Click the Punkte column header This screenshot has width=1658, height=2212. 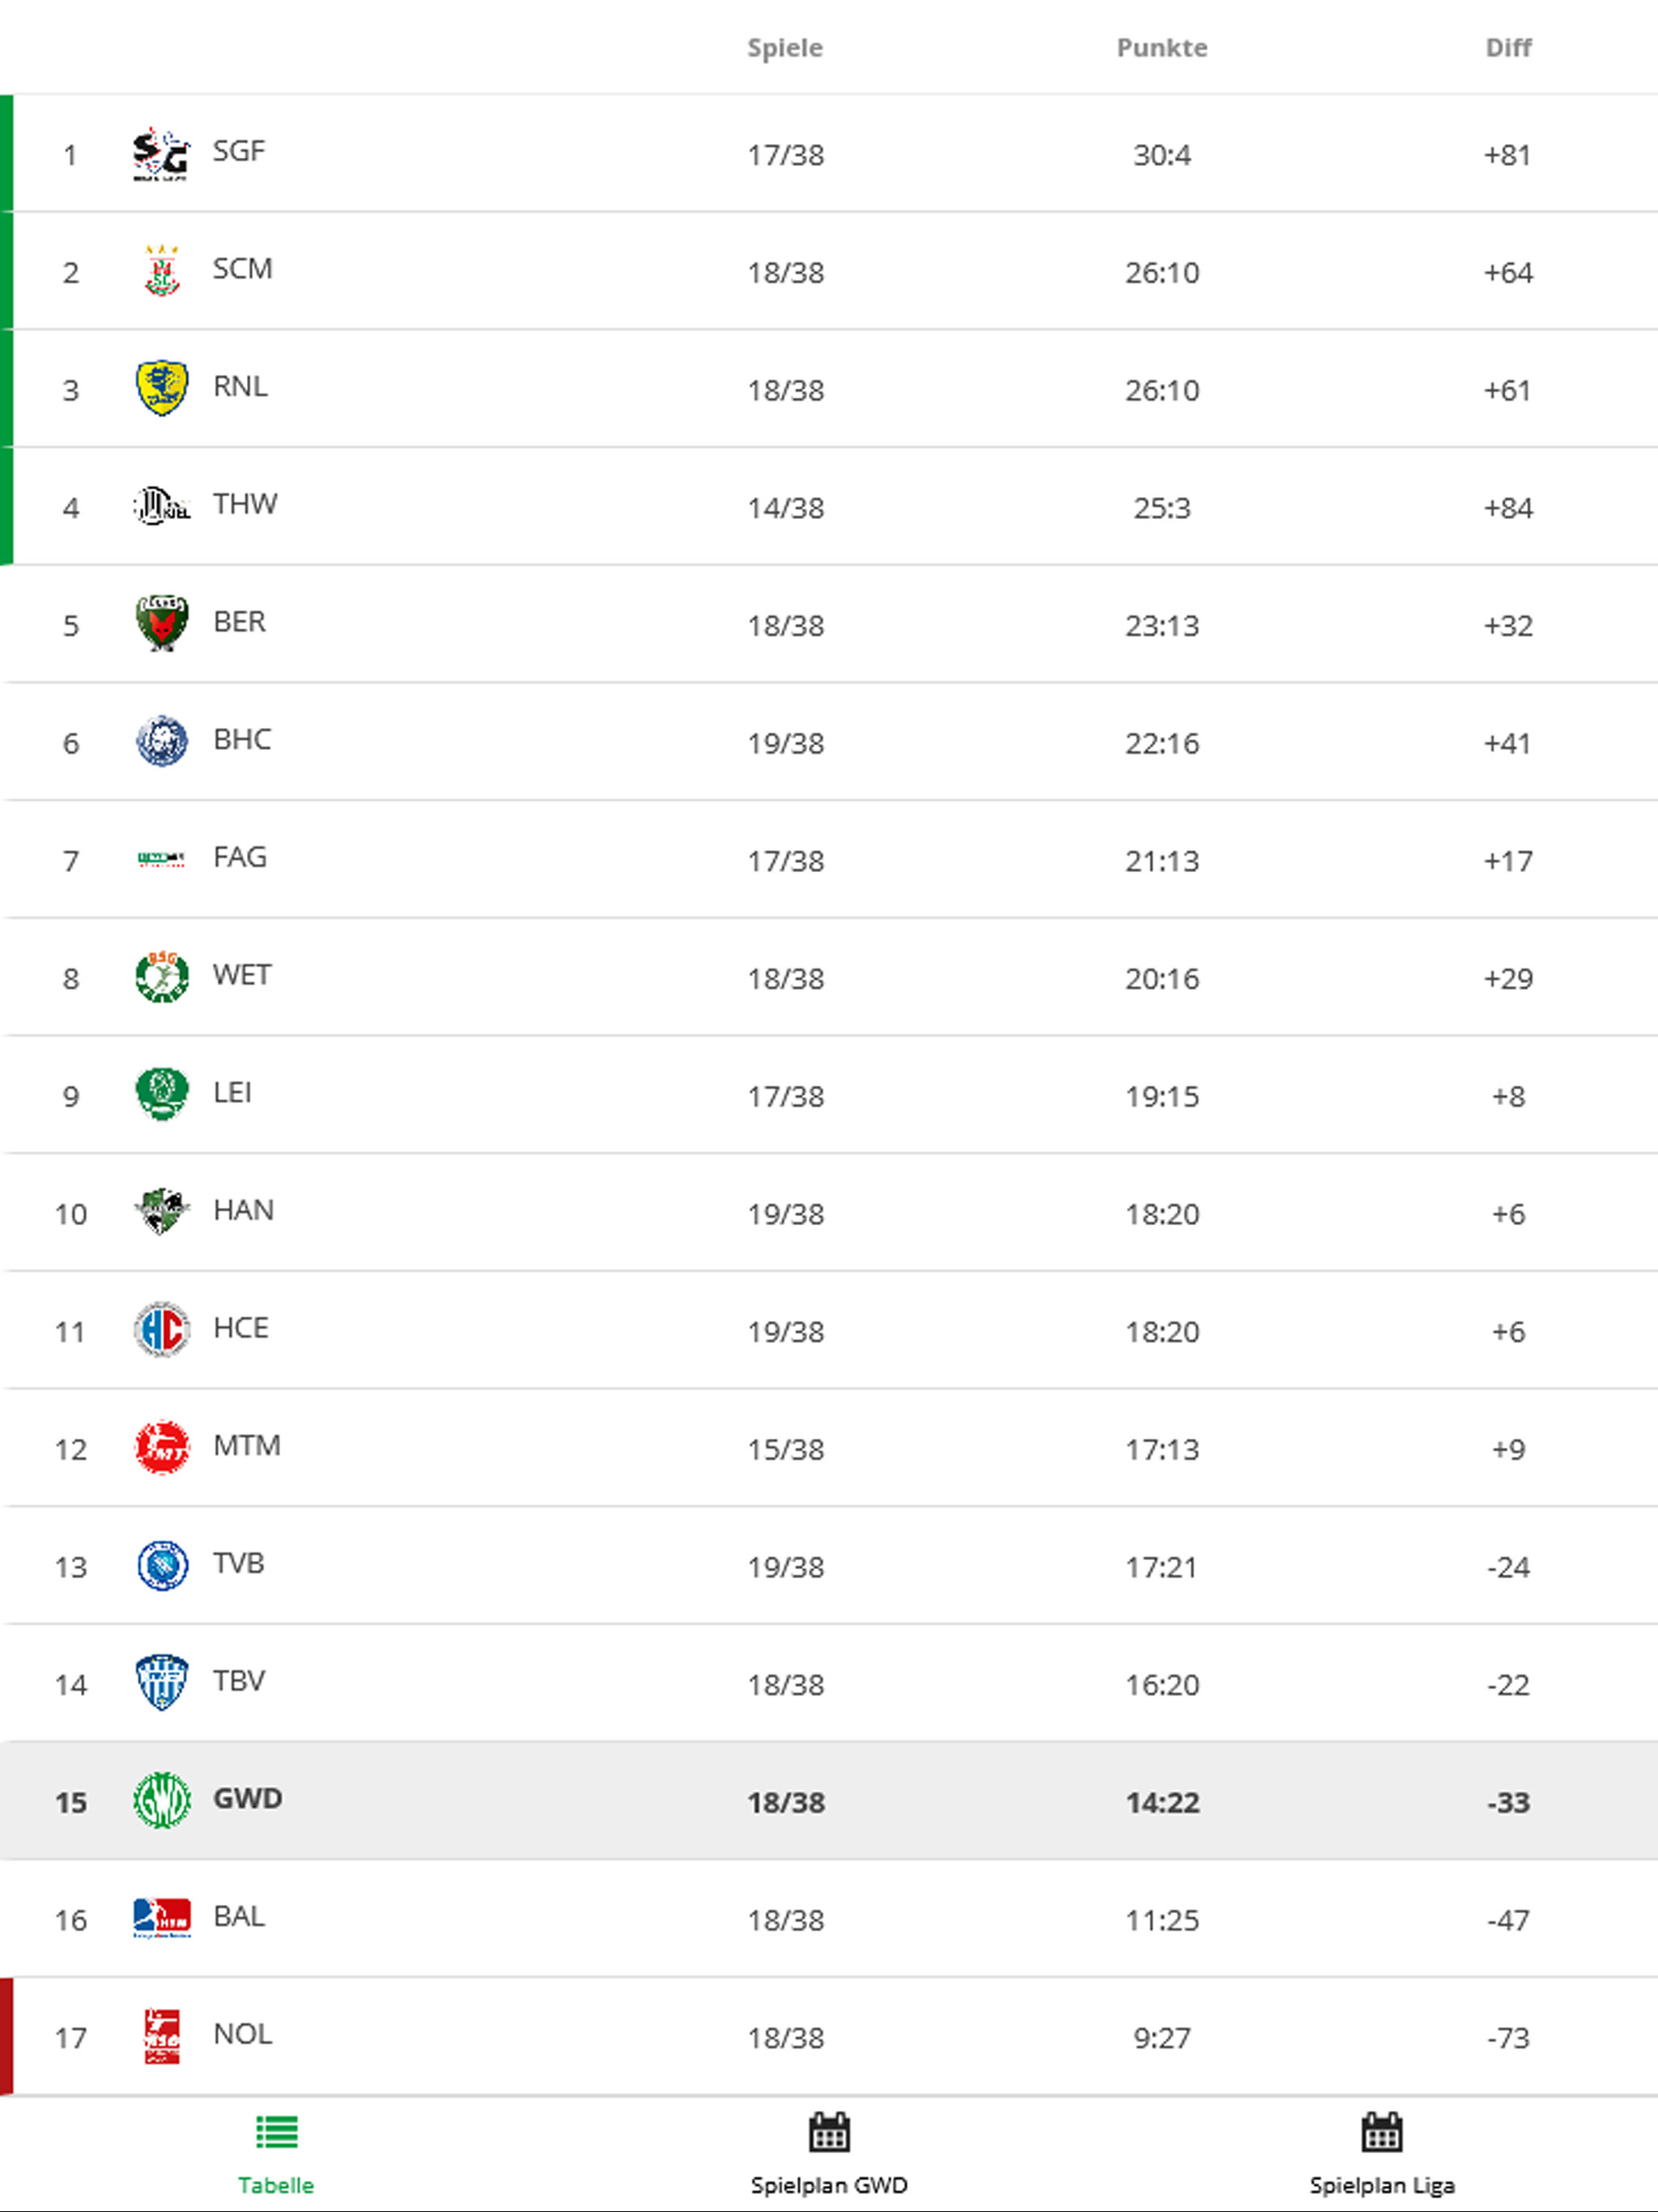(x=1162, y=48)
